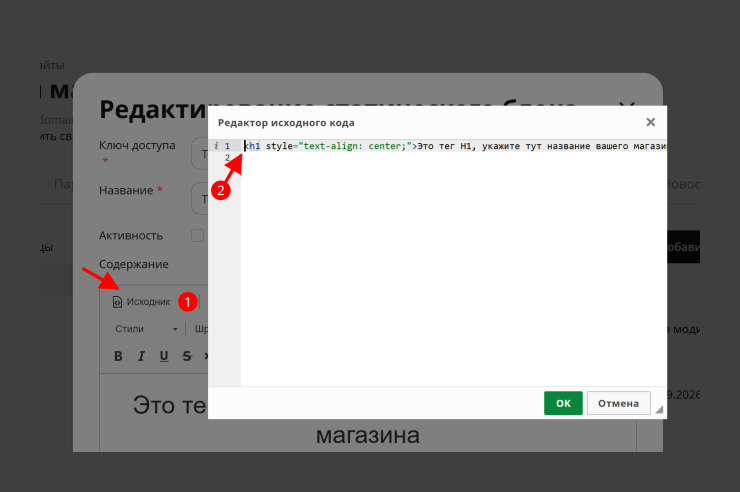Cancel the source editor with Отмена

(618, 403)
